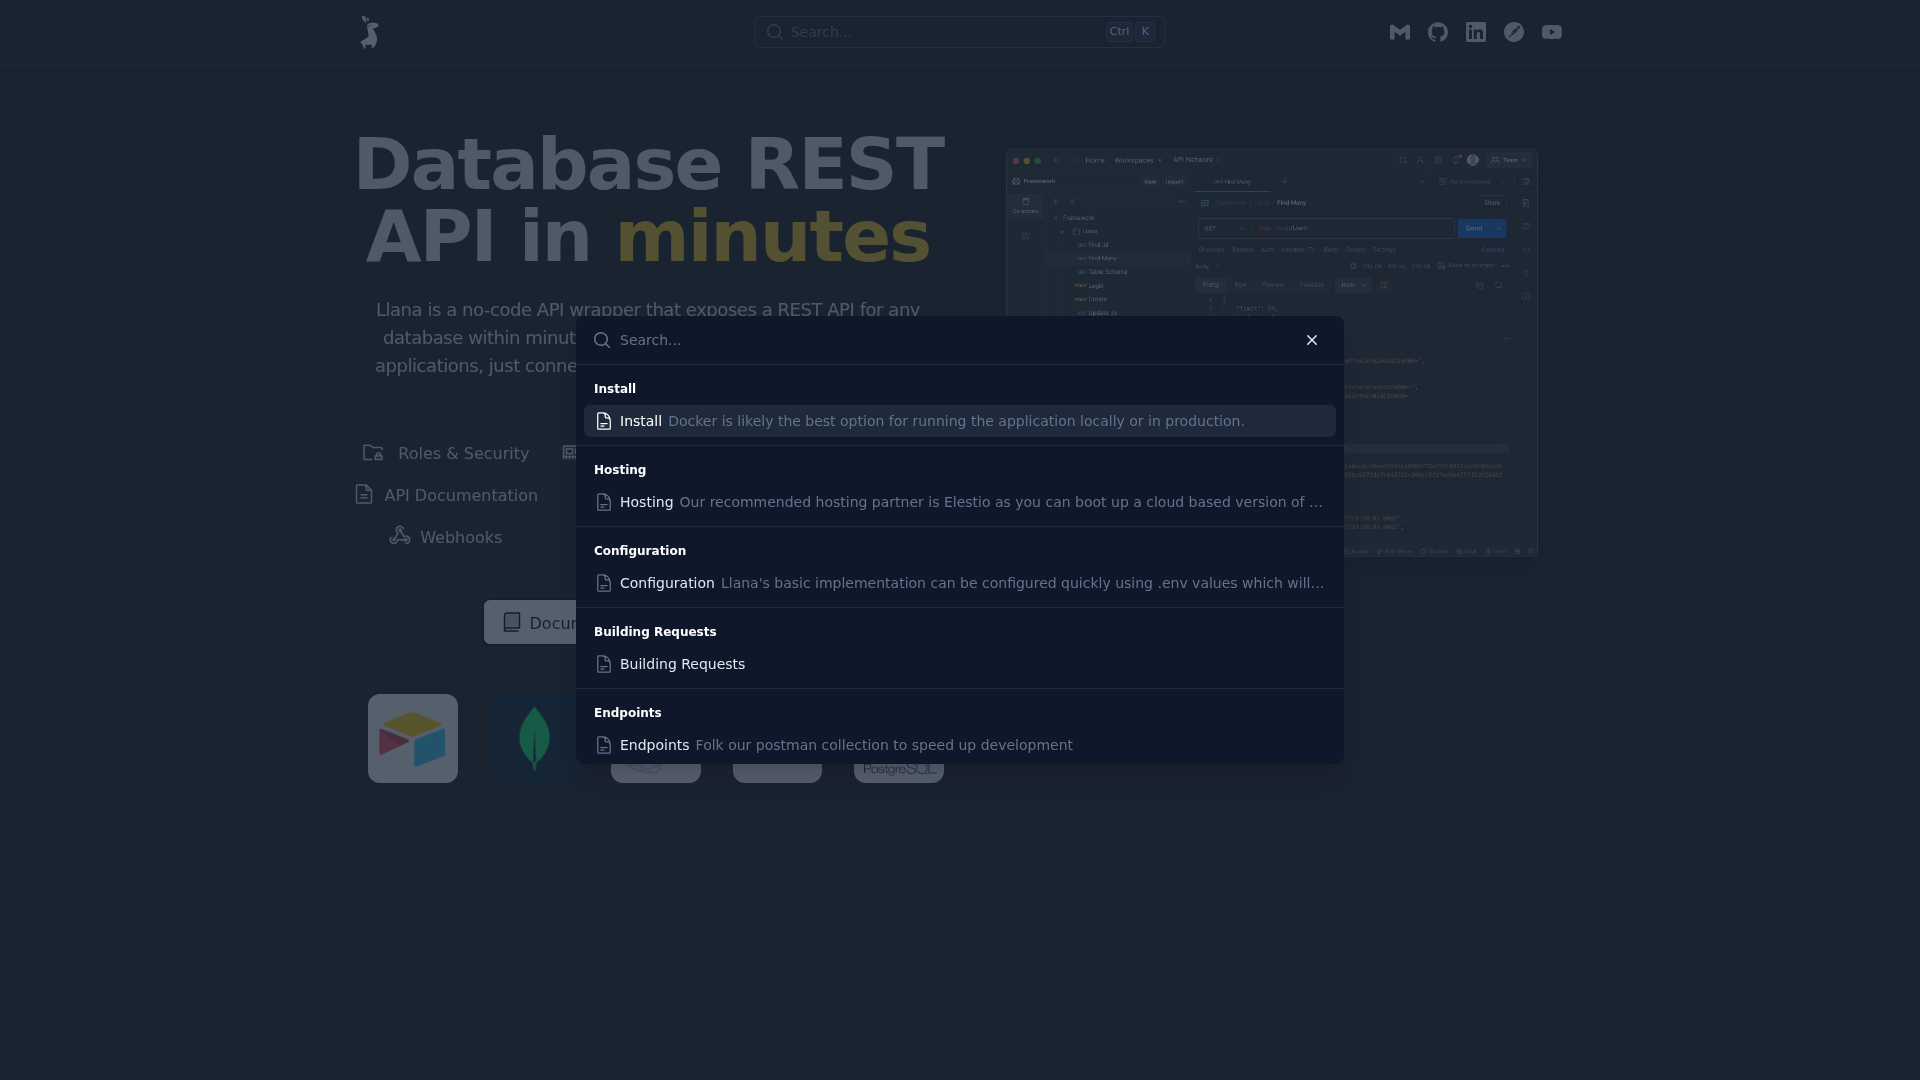Click the Roles & Security label
The height and width of the screenshot is (1080, 1920).
463,453
